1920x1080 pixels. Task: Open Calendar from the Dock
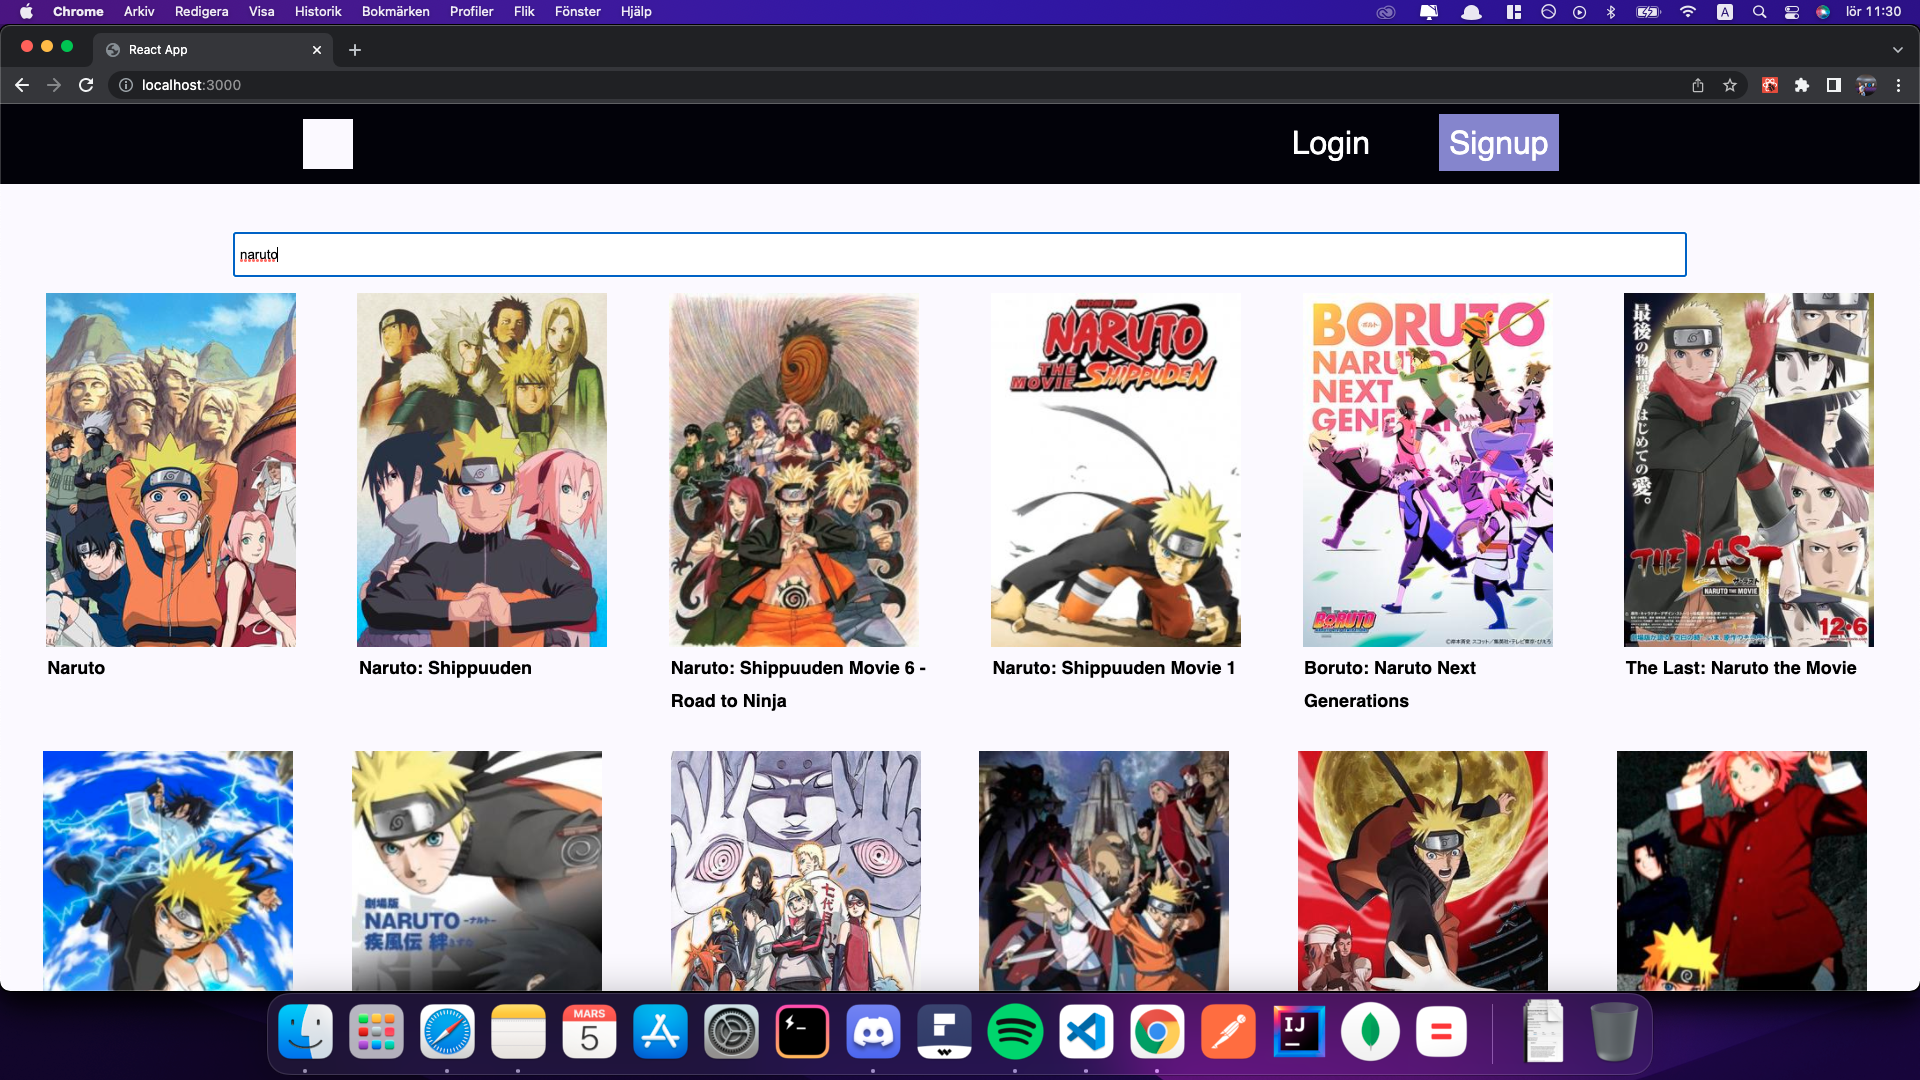point(589,1032)
